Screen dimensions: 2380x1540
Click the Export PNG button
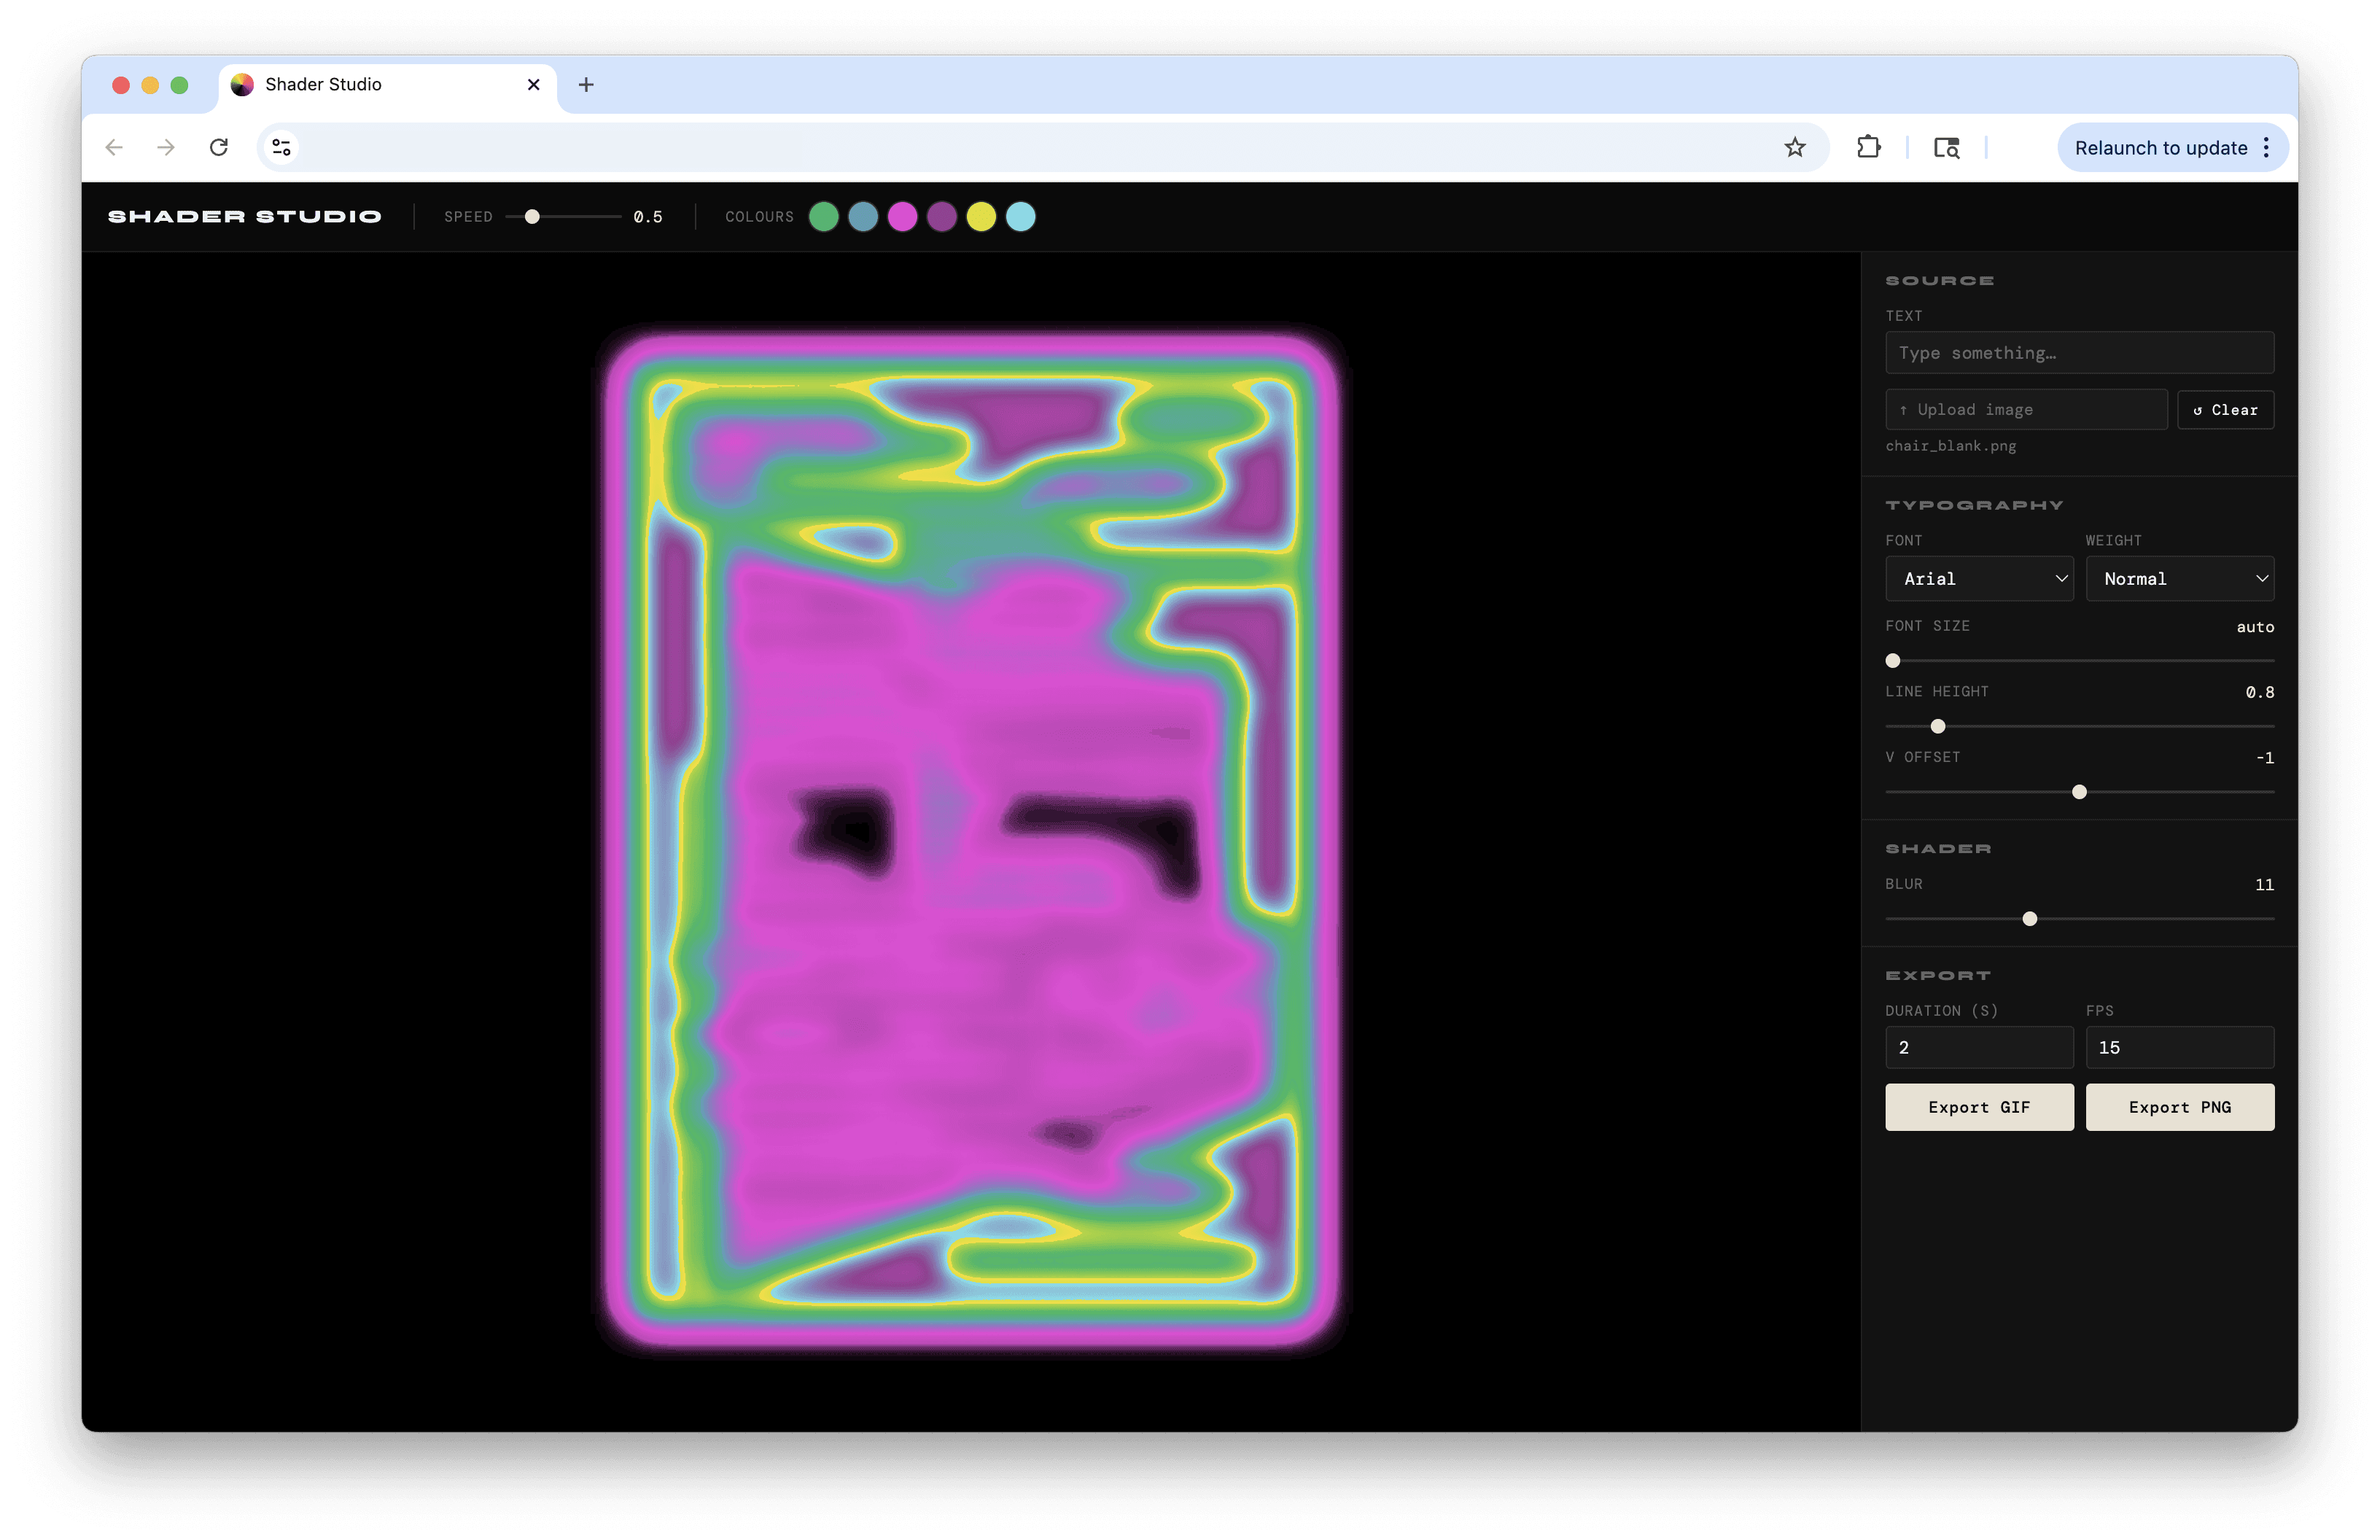[x=2179, y=1107]
